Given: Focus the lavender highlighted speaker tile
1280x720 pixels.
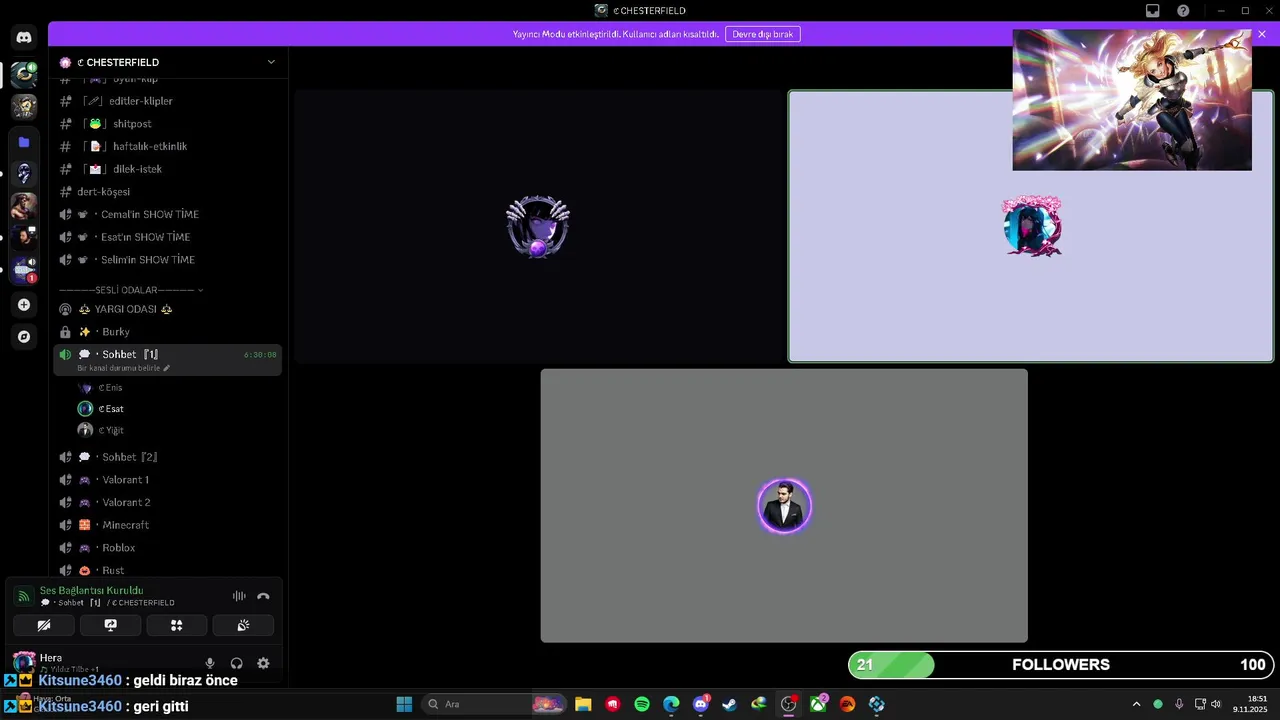Looking at the screenshot, I should click(x=1031, y=227).
